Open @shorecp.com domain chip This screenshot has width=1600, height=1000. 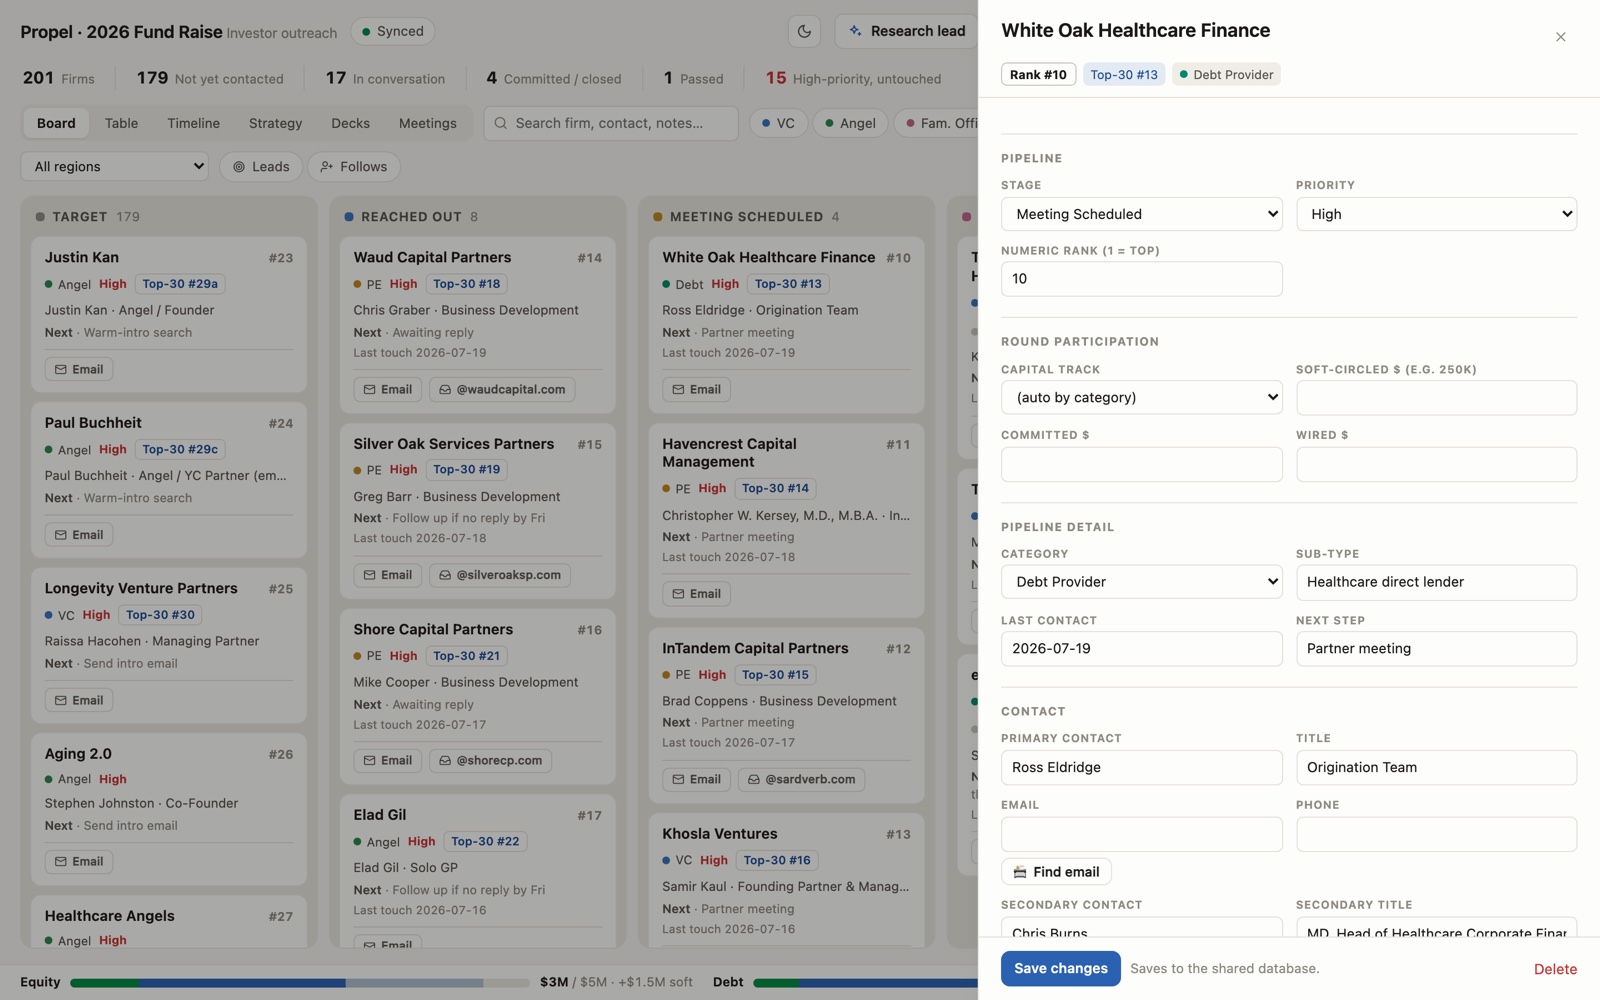pyautogui.click(x=491, y=760)
